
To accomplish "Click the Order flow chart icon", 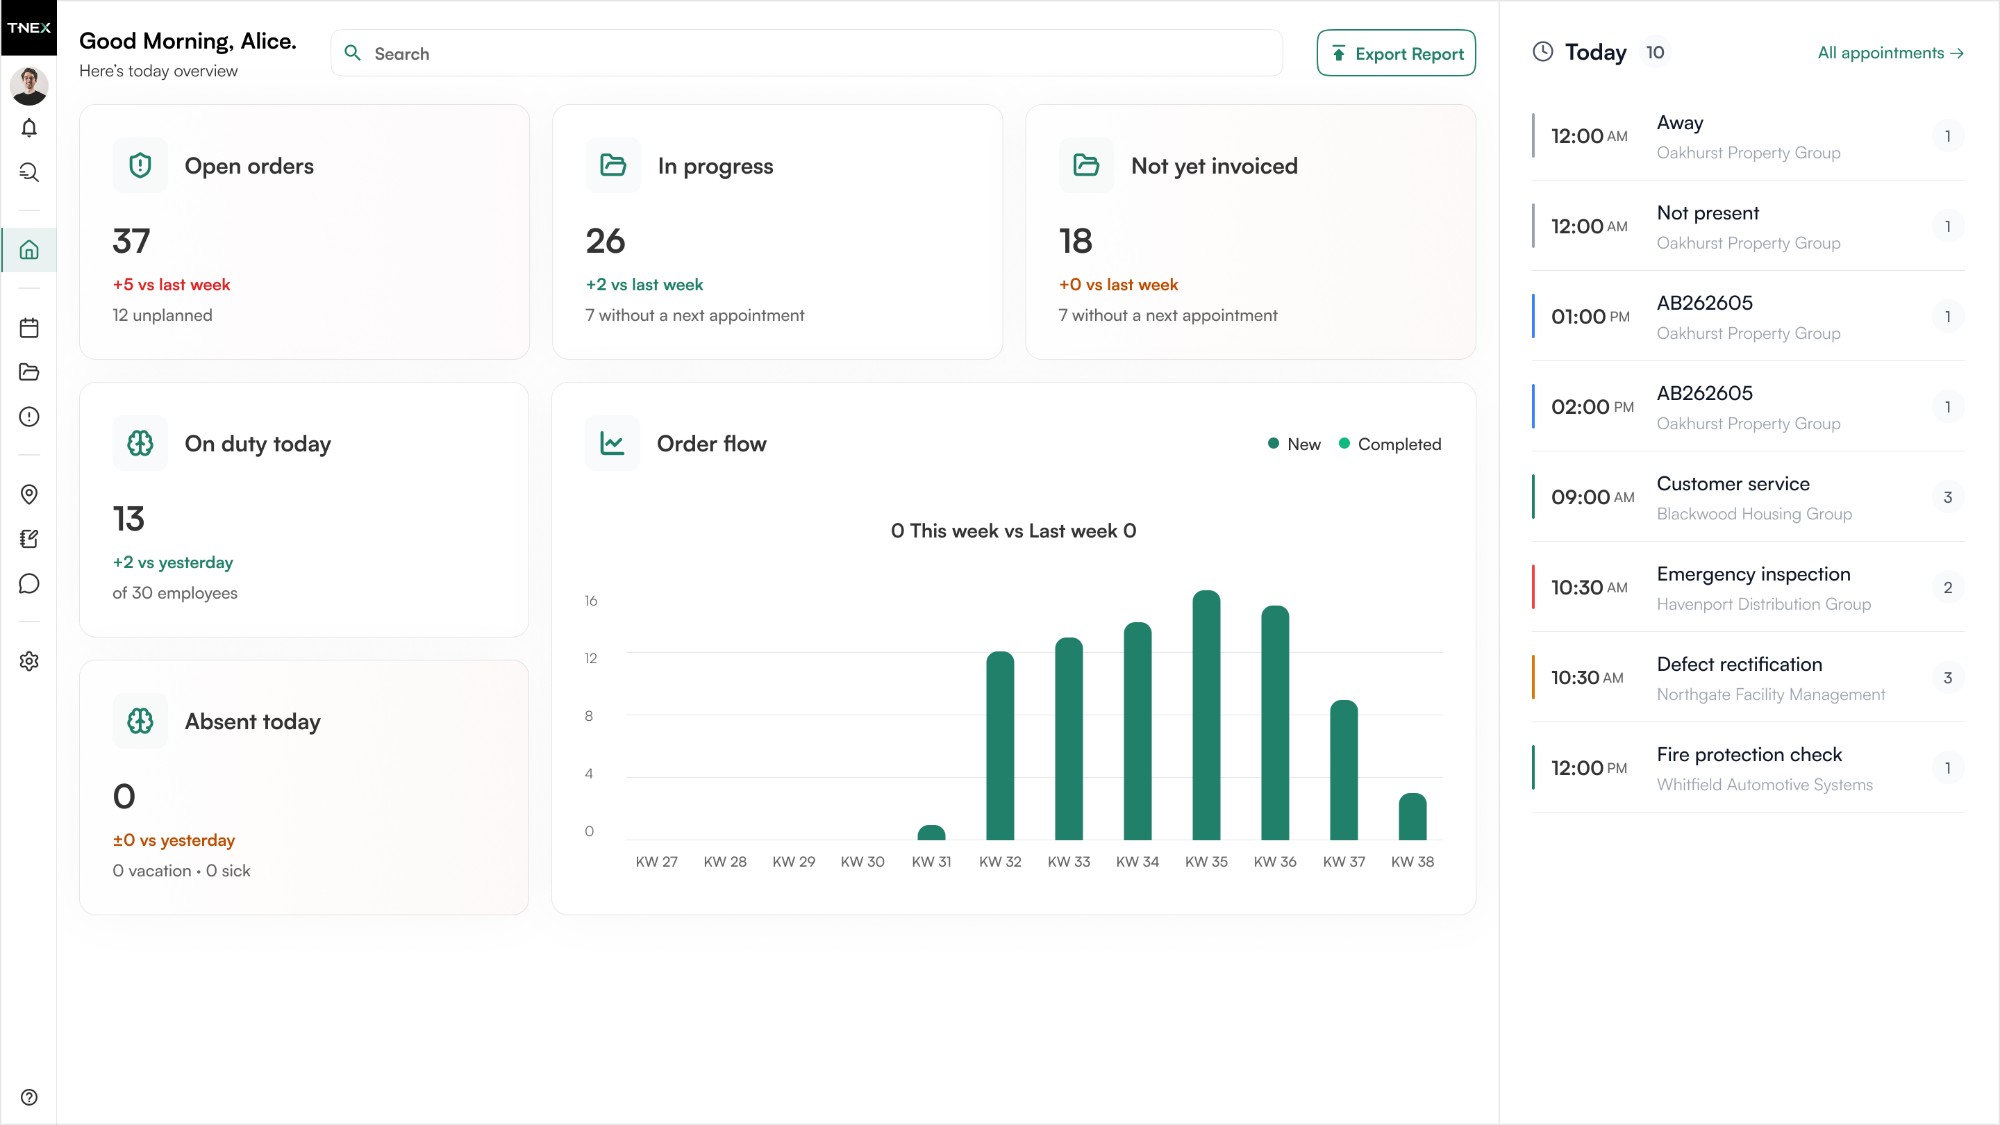I will (x=612, y=443).
